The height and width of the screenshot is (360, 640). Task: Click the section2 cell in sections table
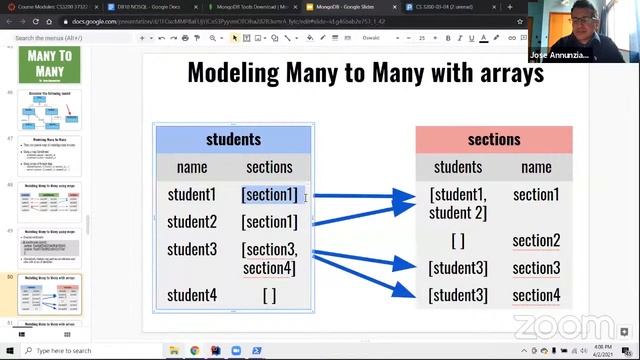pyautogui.click(x=536, y=241)
